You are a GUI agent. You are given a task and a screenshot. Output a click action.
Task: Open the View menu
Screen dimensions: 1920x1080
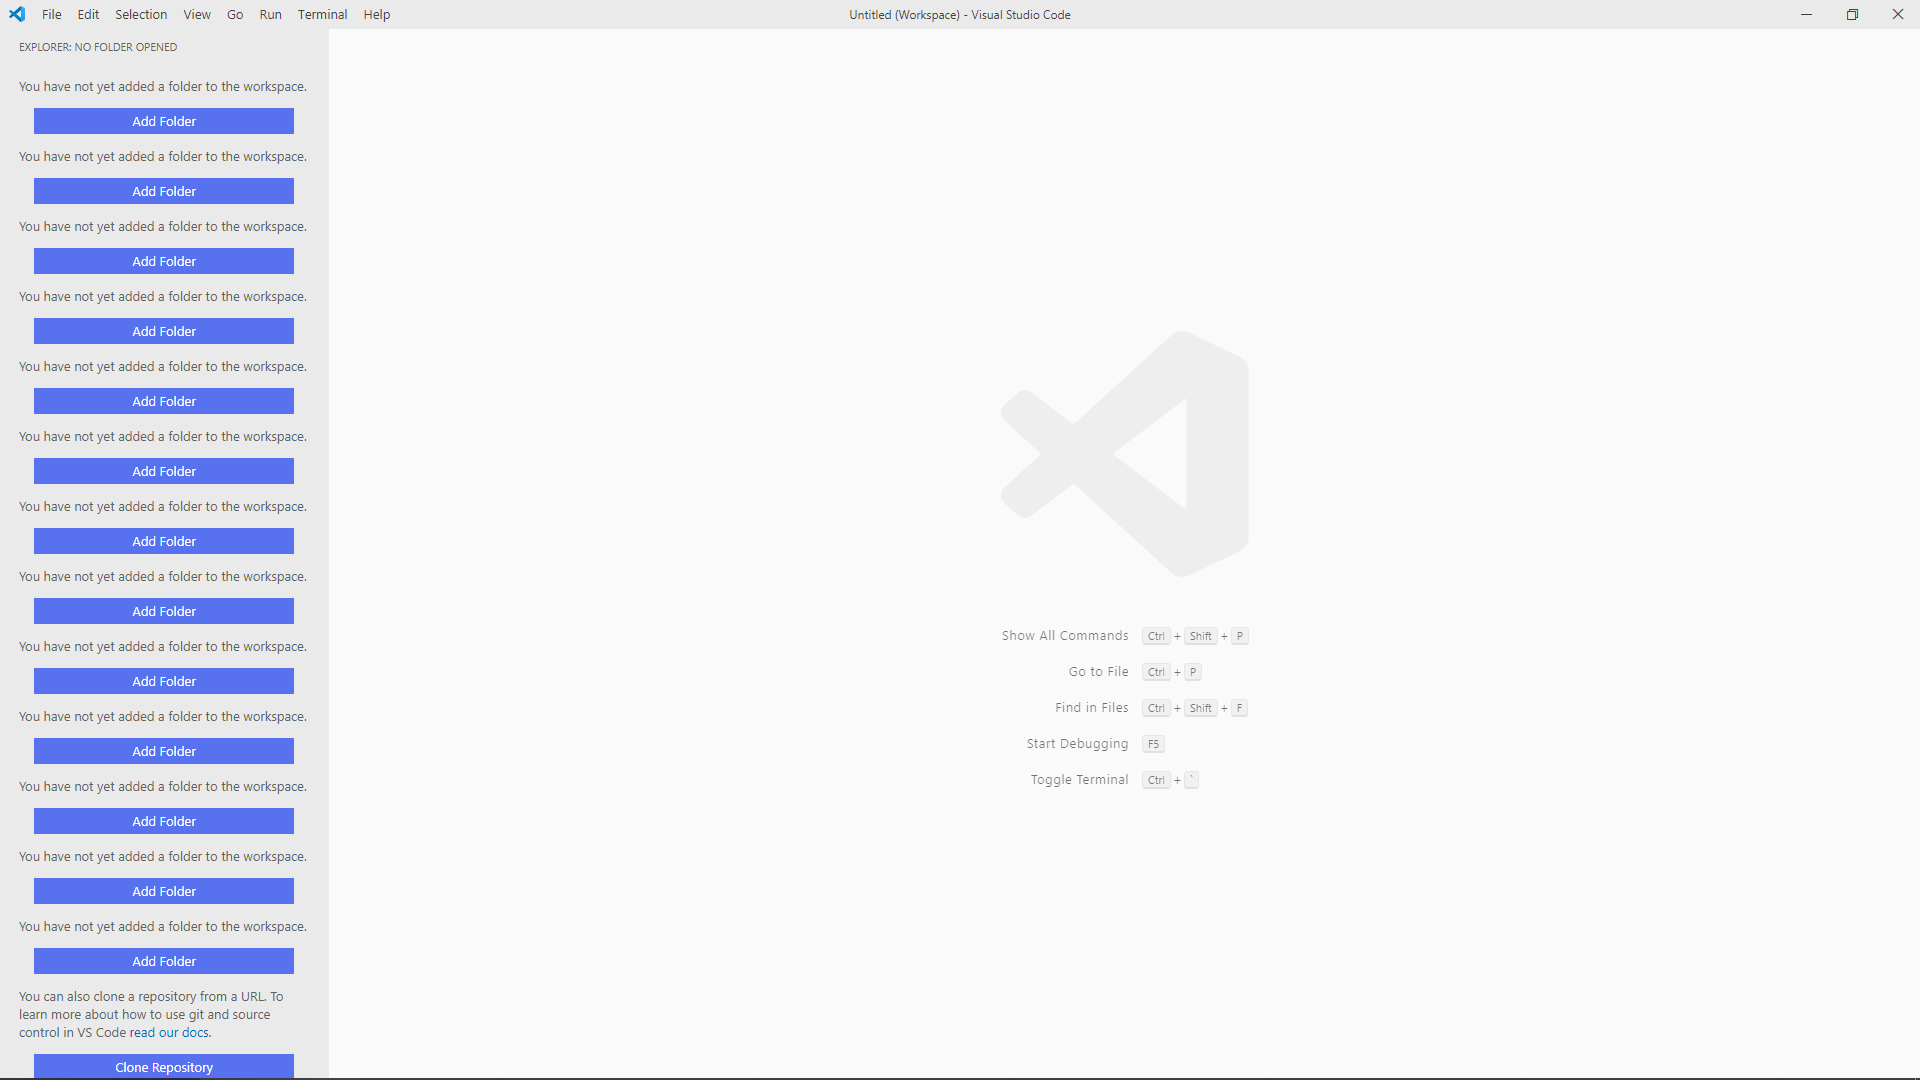[x=196, y=14]
